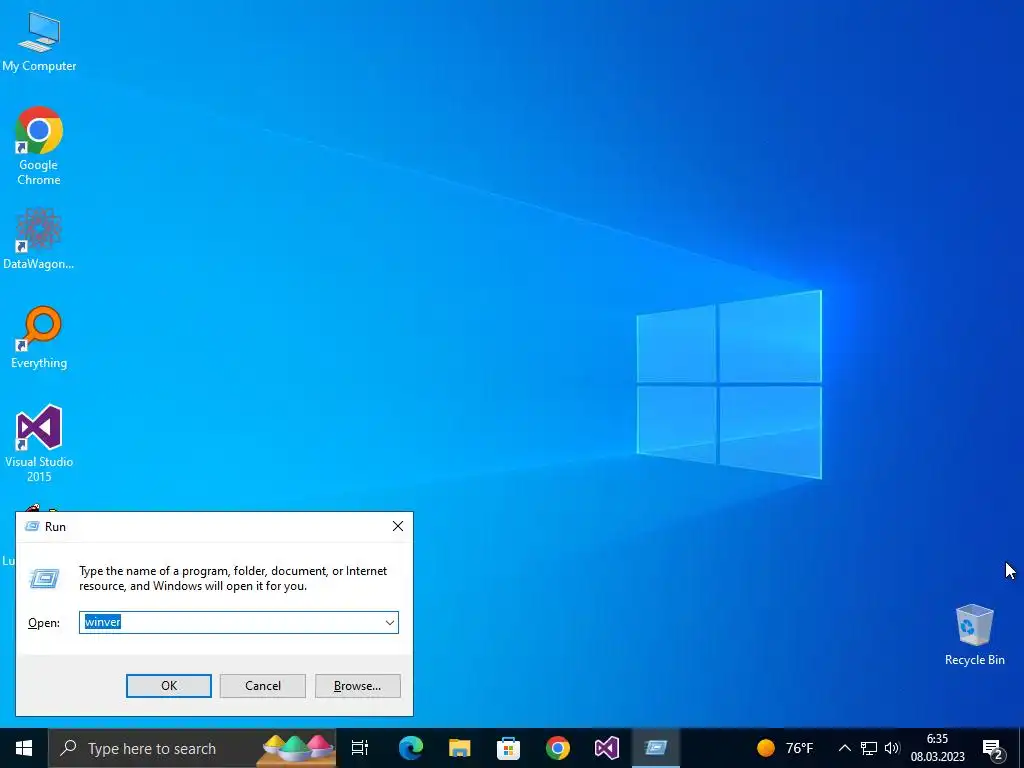Click Cancel in the Run dialog

pos(263,686)
